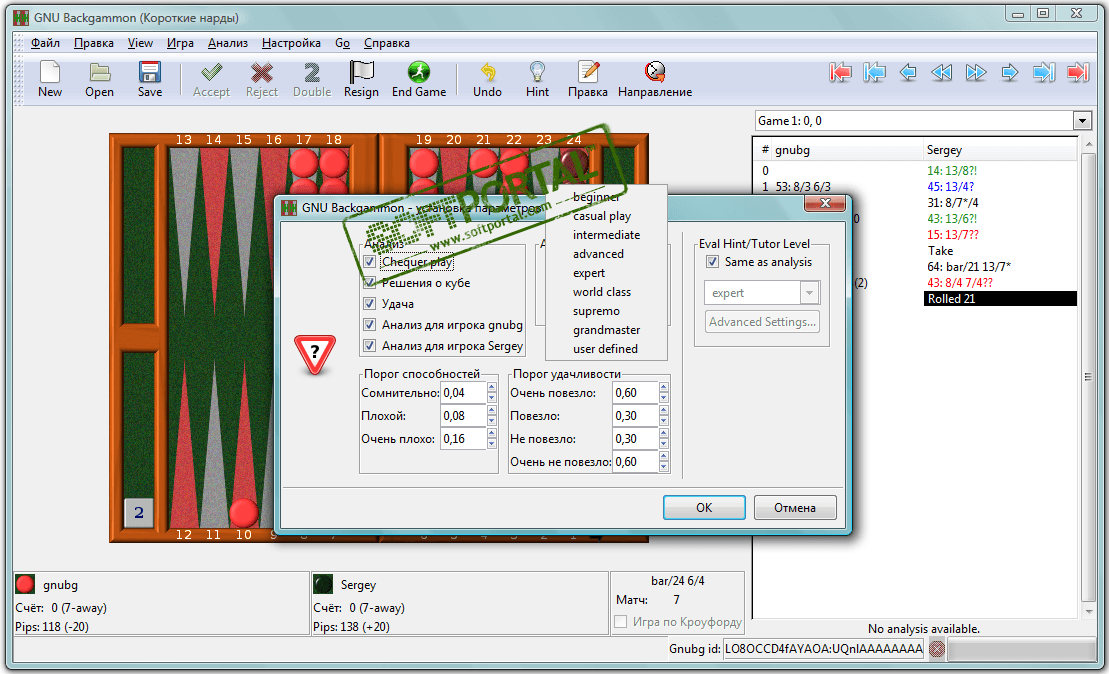
Task: Undo the move with Undo icon
Action: [487, 73]
